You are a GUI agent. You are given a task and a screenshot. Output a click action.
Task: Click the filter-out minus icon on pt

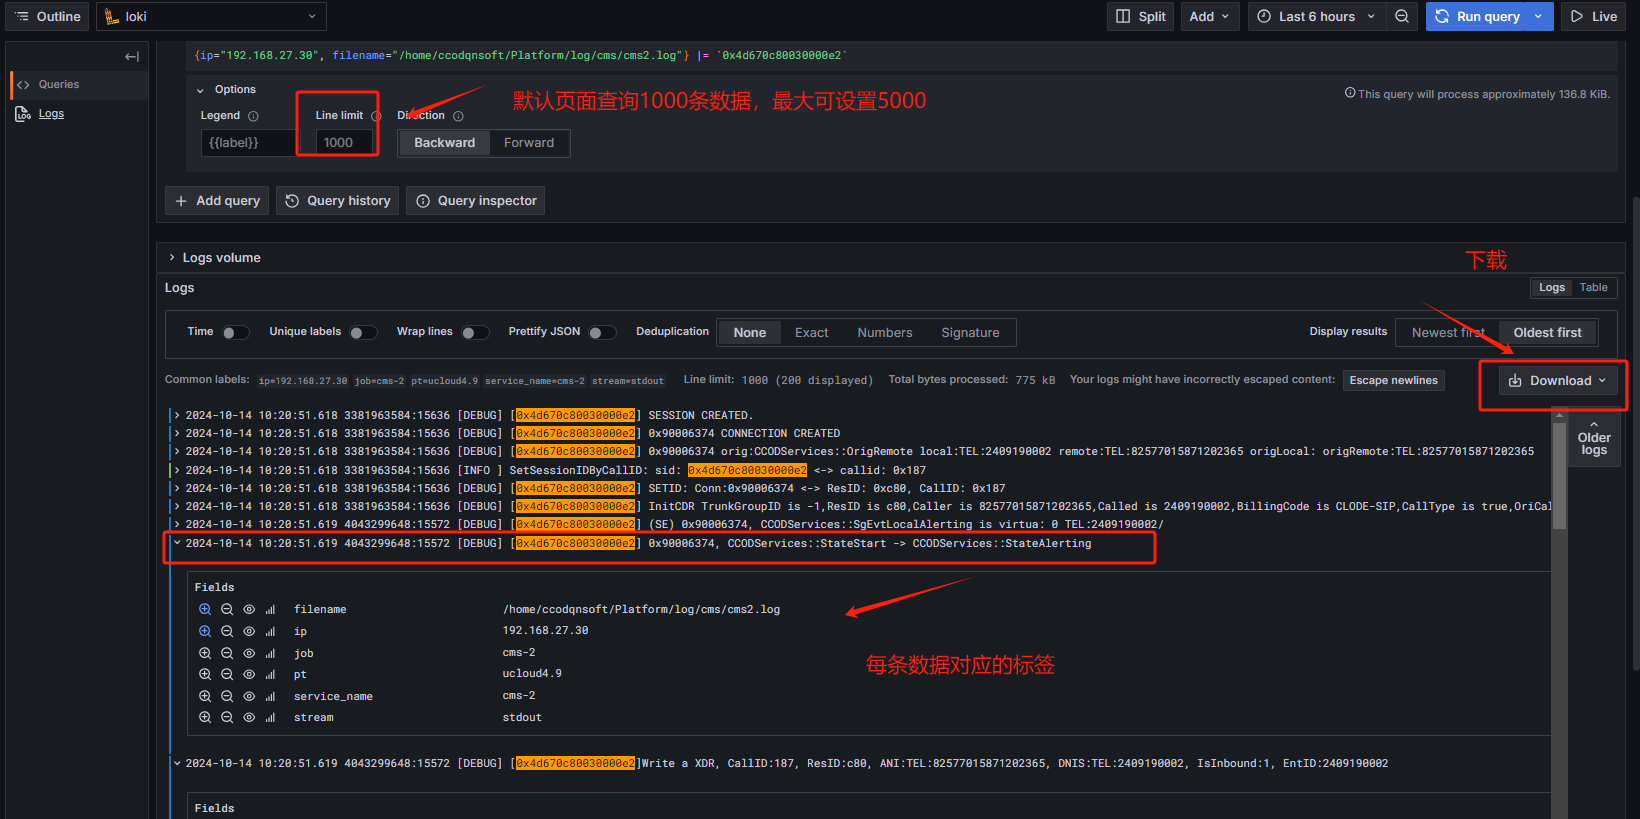[x=227, y=674]
